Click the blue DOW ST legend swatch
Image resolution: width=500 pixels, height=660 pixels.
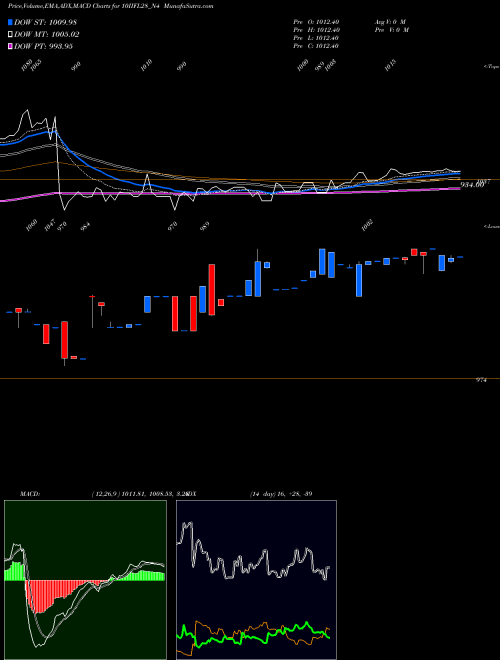[x=10, y=22]
